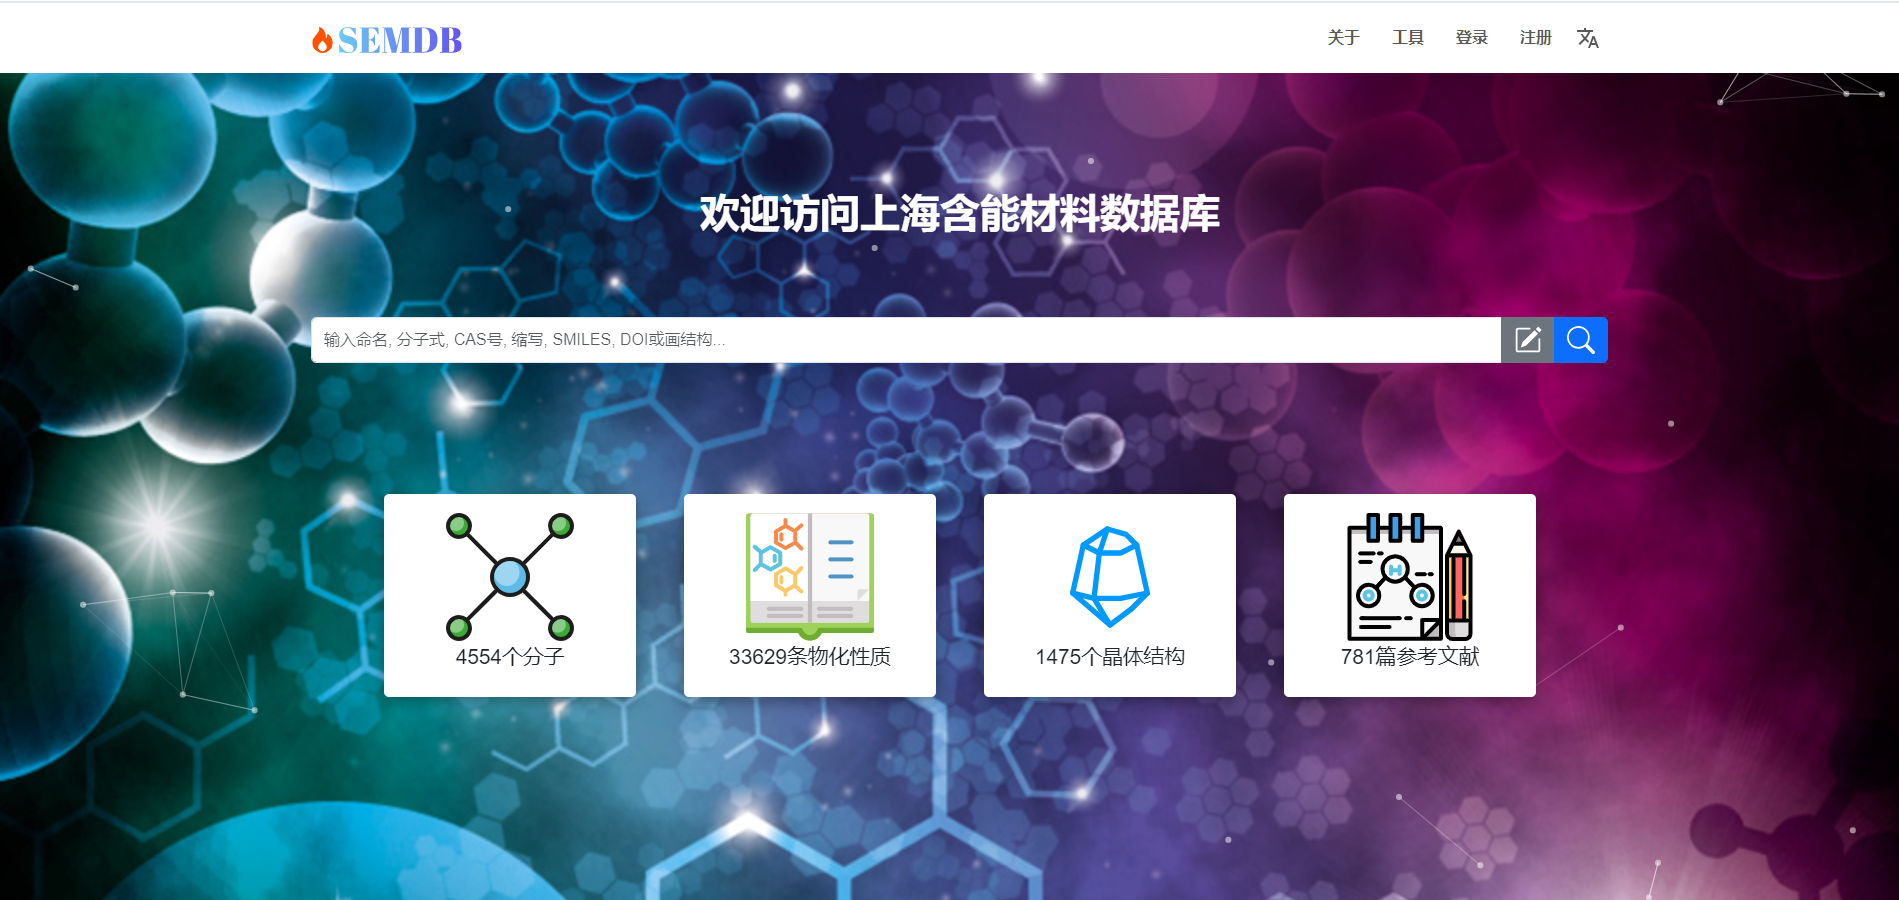Open the 1475个晶体结构 label
Image resolution: width=1899 pixels, height=900 pixels.
1110,657
